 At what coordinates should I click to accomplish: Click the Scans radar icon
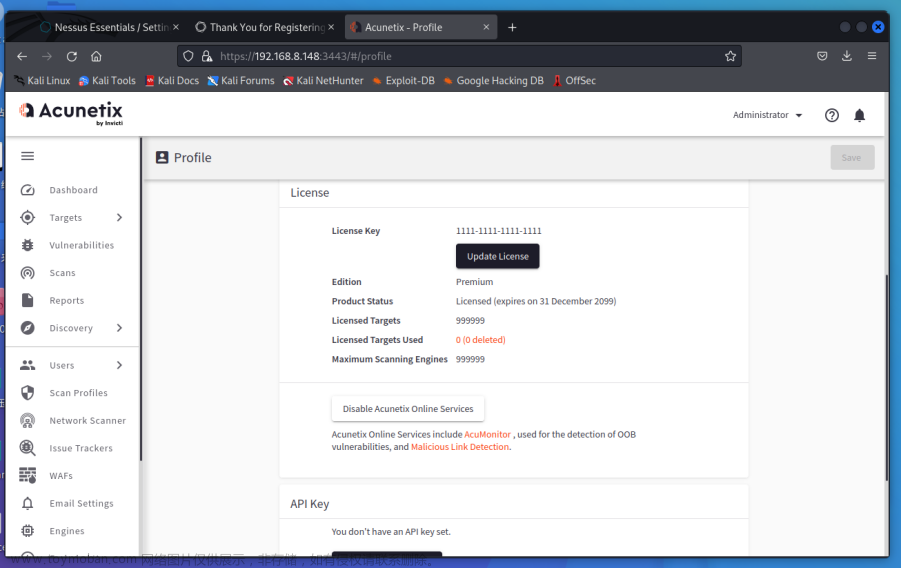point(28,273)
